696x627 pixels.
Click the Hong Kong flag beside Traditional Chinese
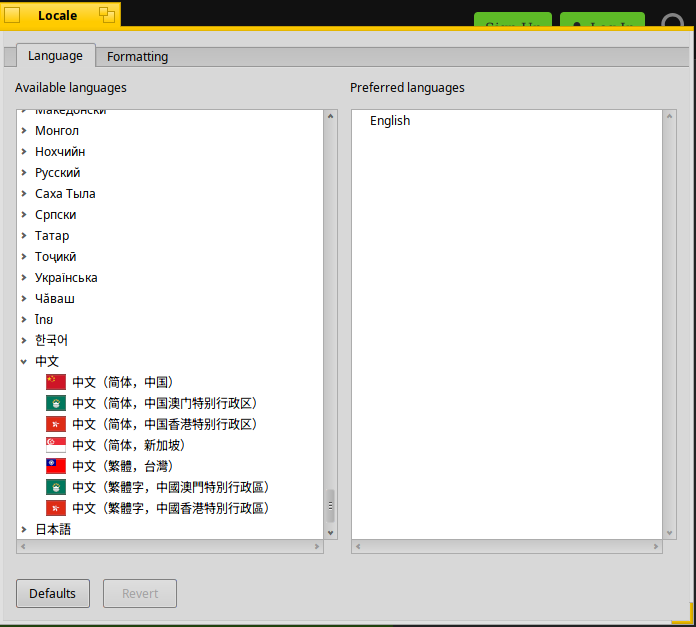[x=56, y=508]
